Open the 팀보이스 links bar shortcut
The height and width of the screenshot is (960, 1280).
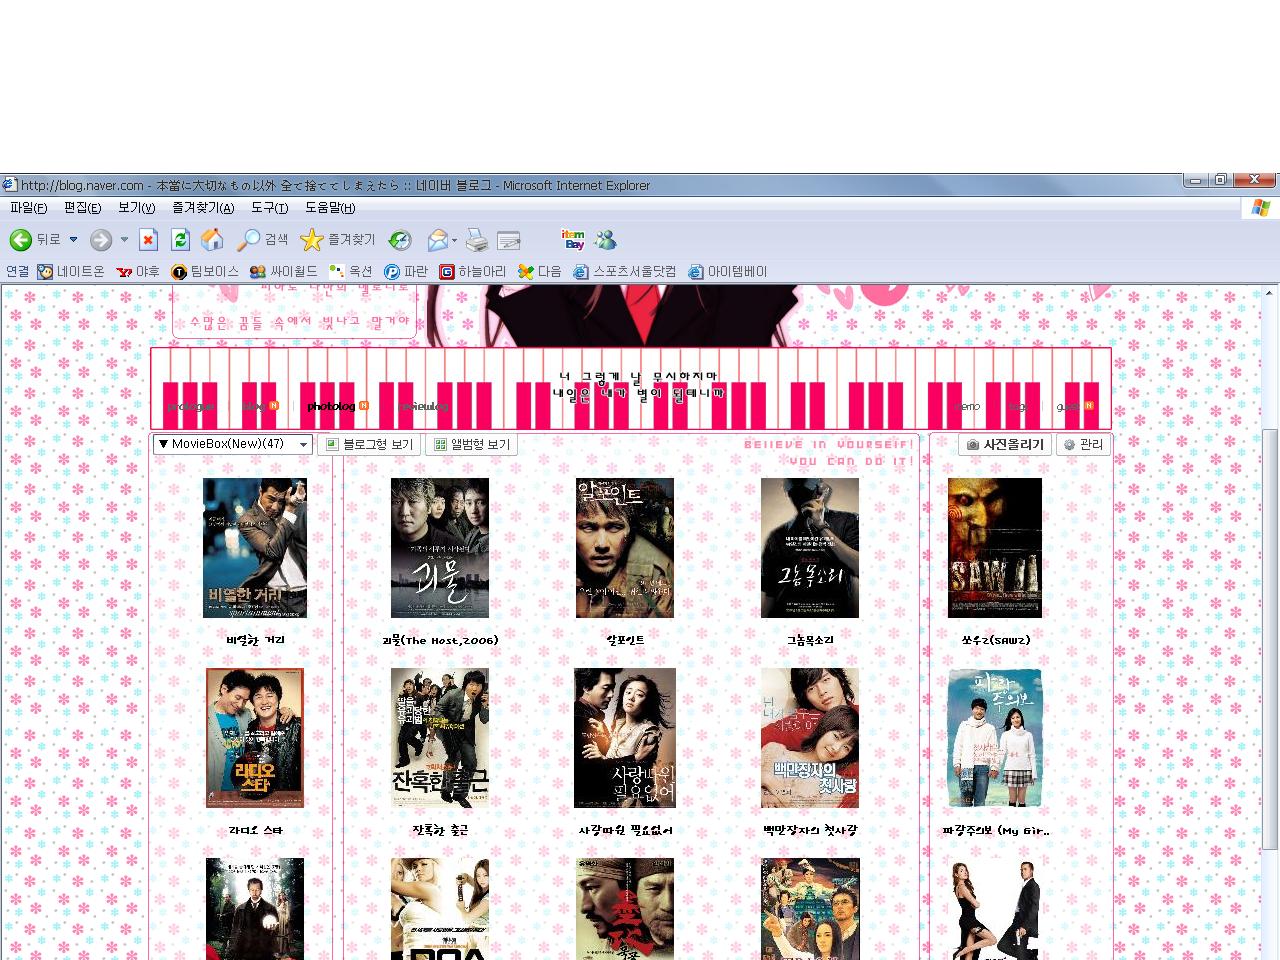tap(205, 271)
